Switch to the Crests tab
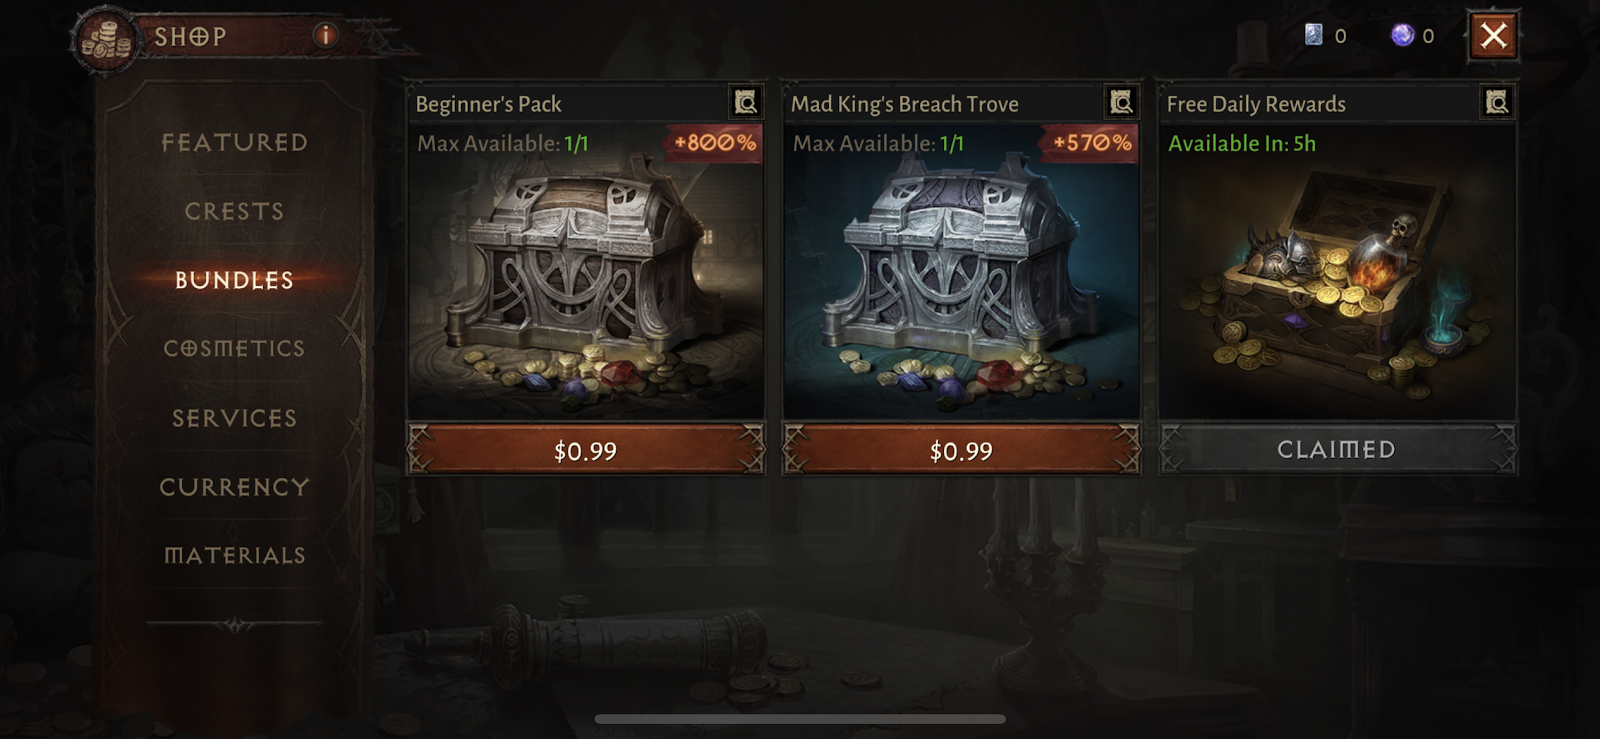This screenshot has height=739, width=1600. click(235, 211)
